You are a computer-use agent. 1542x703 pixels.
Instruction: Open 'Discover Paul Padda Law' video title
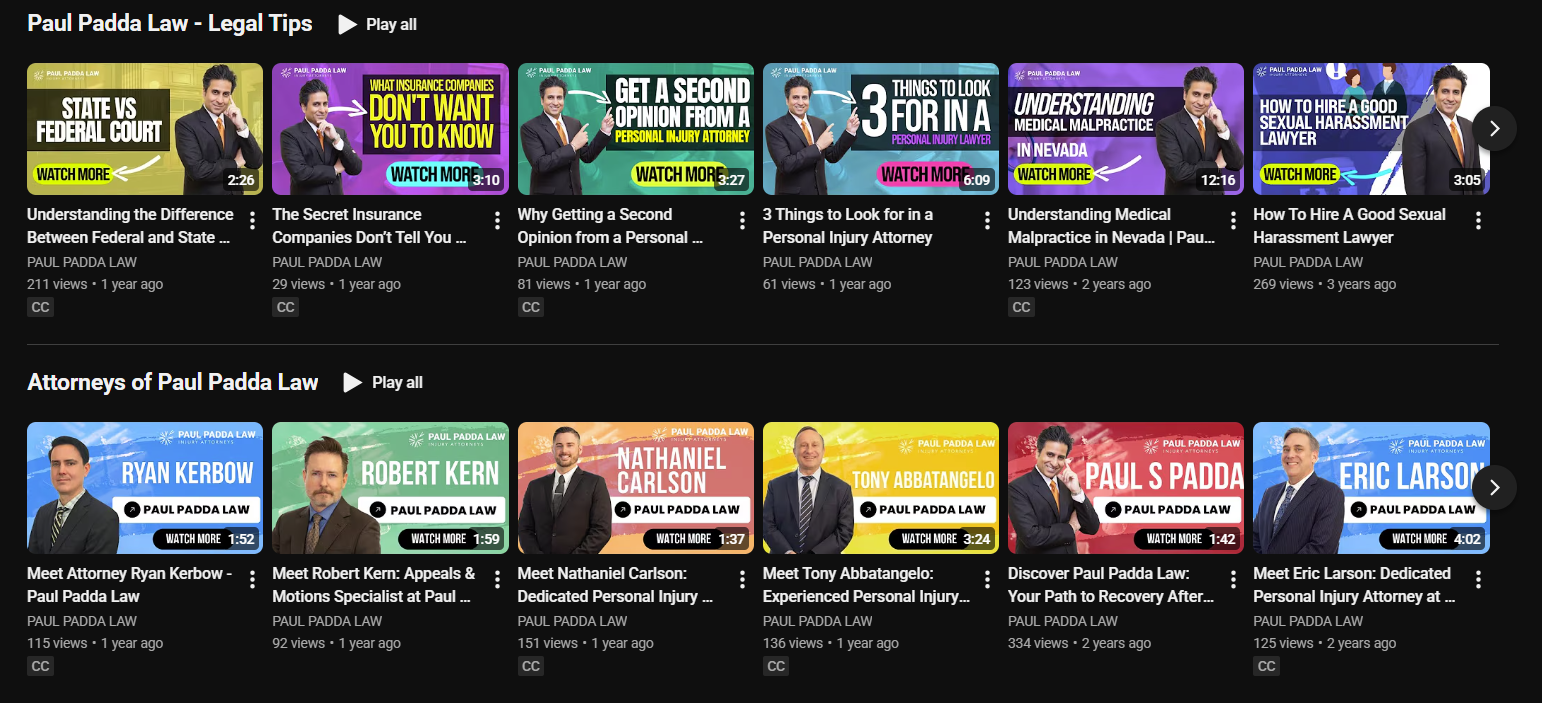(x=1111, y=585)
